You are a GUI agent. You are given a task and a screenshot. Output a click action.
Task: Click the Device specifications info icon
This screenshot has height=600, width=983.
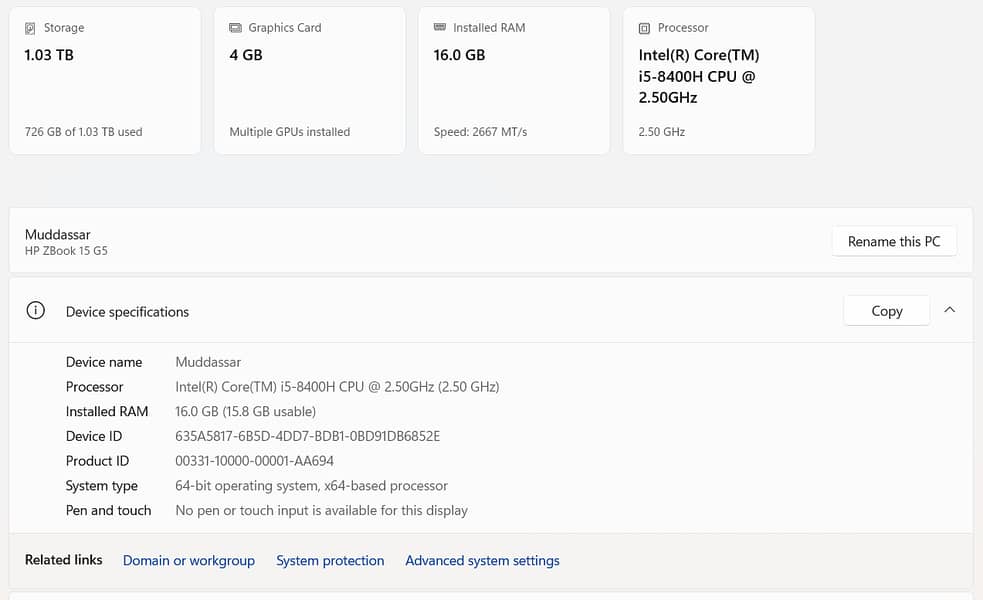(36, 310)
